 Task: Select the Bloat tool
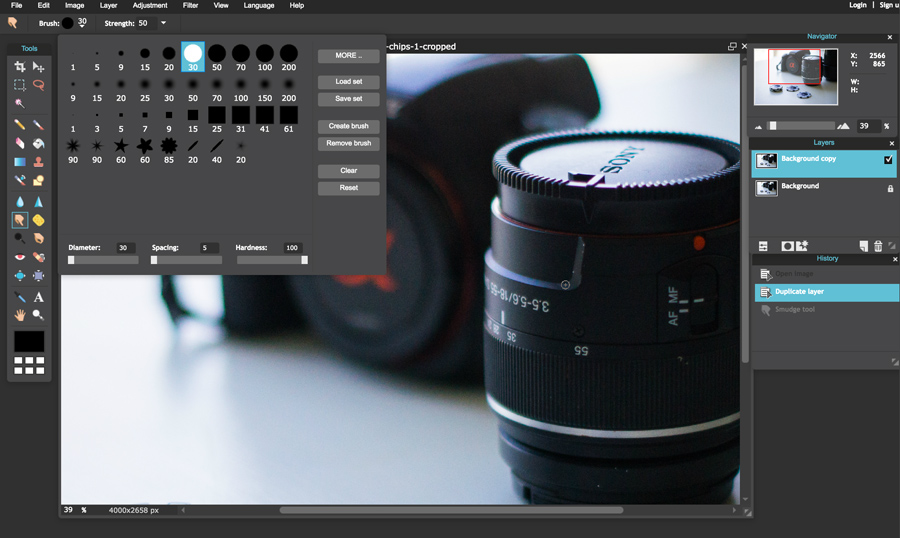click(x=20, y=276)
